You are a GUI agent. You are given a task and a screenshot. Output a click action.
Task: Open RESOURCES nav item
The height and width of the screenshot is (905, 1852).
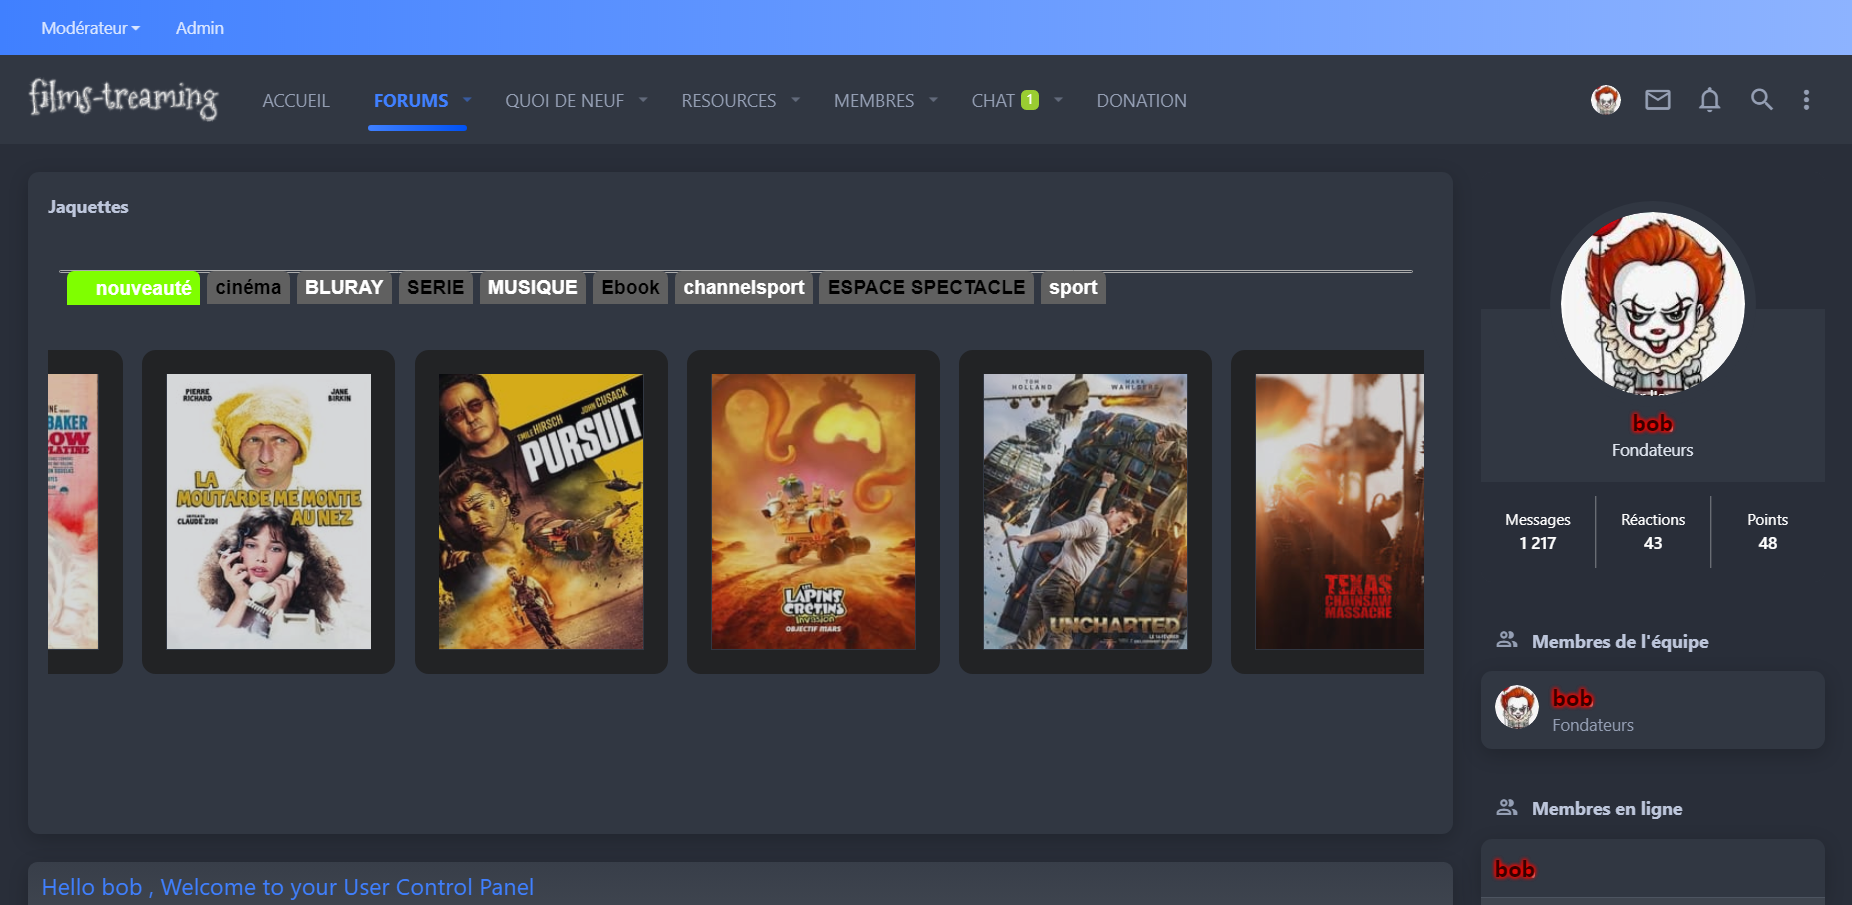[729, 101]
